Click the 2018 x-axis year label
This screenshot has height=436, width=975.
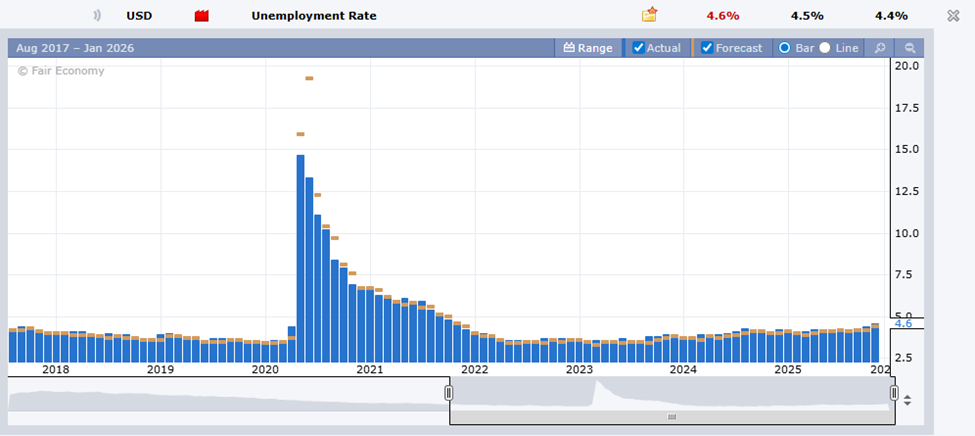(55, 369)
